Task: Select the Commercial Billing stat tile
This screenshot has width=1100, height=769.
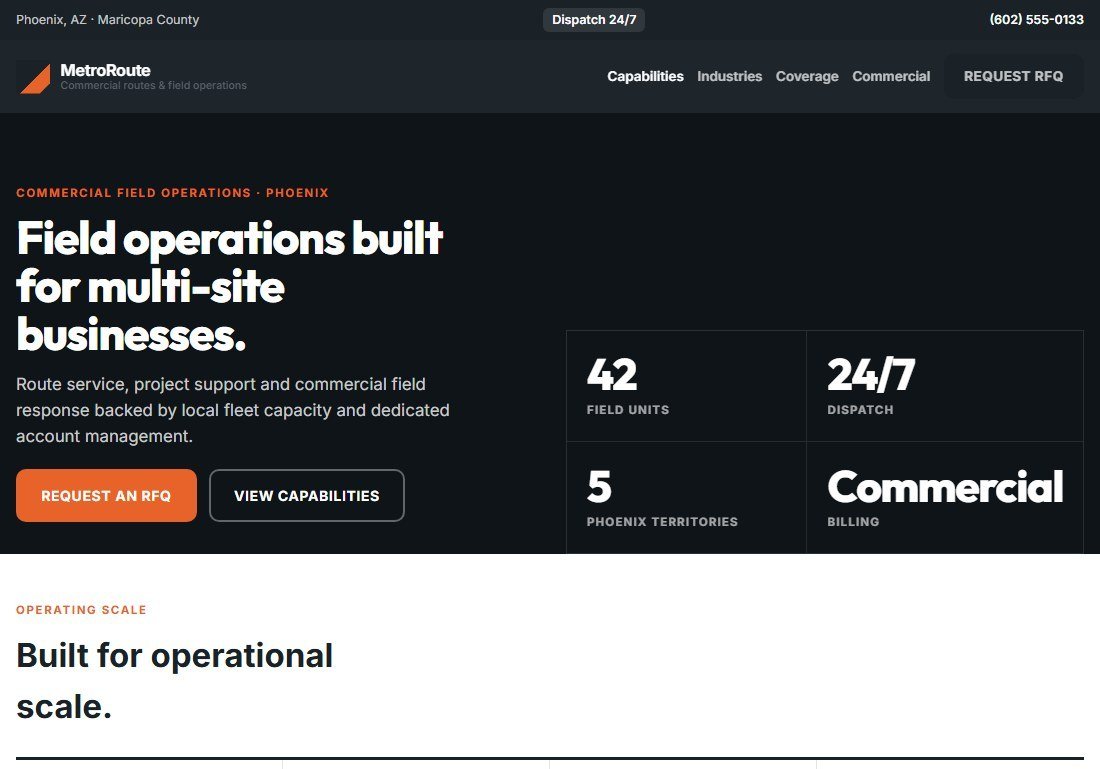Action: [x=945, y=497]
